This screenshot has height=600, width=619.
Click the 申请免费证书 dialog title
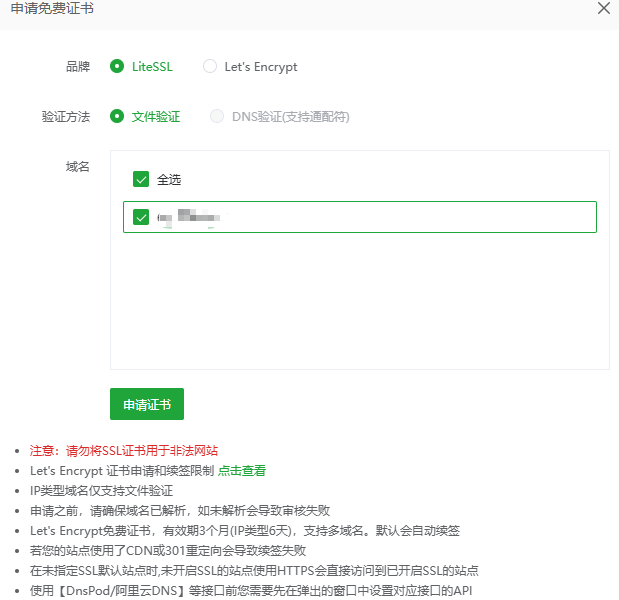coord(52,8)
